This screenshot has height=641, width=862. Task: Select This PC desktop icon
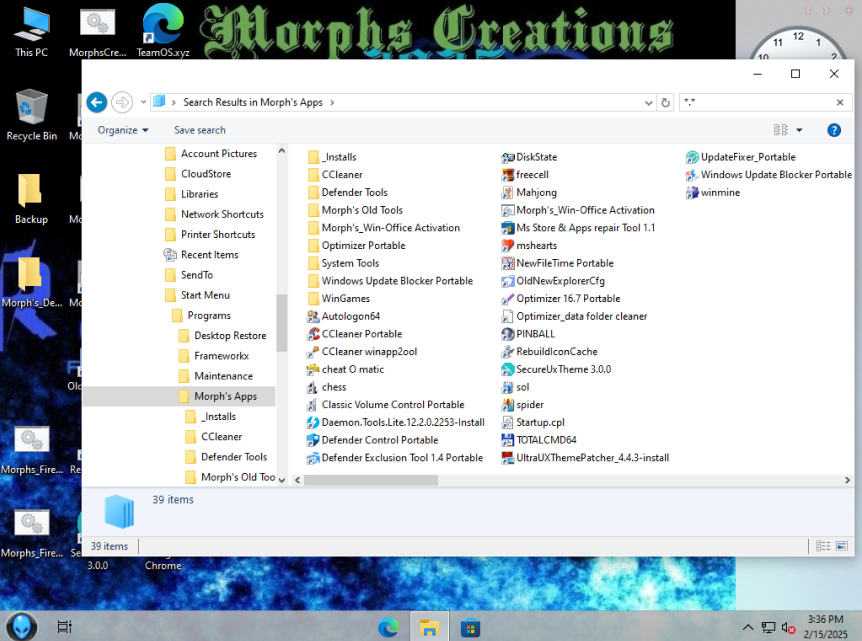coord(31,32)
